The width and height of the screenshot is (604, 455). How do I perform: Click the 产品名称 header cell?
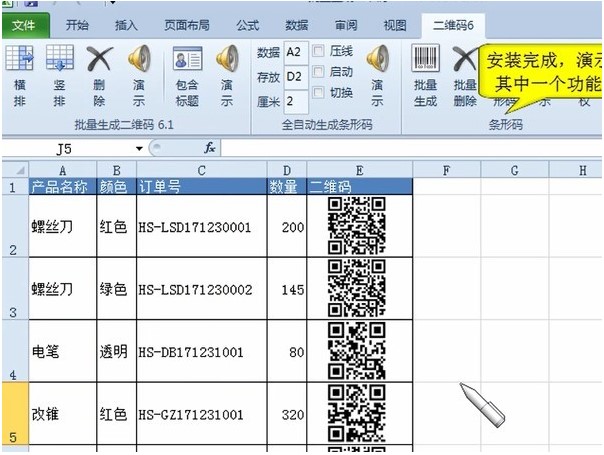coord(62,186)
